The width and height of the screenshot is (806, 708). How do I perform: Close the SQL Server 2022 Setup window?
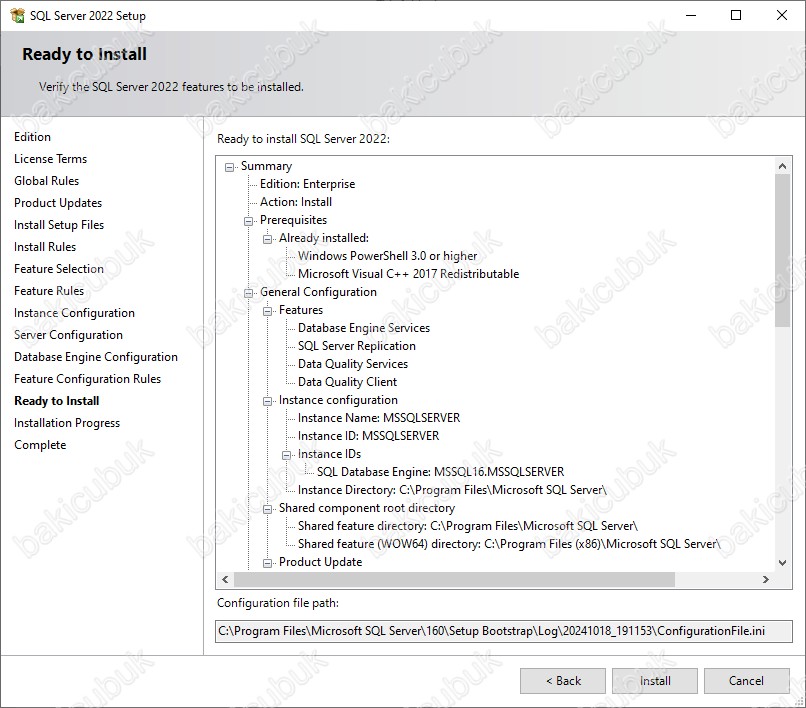pyautogui.click(x=782, y=15)
